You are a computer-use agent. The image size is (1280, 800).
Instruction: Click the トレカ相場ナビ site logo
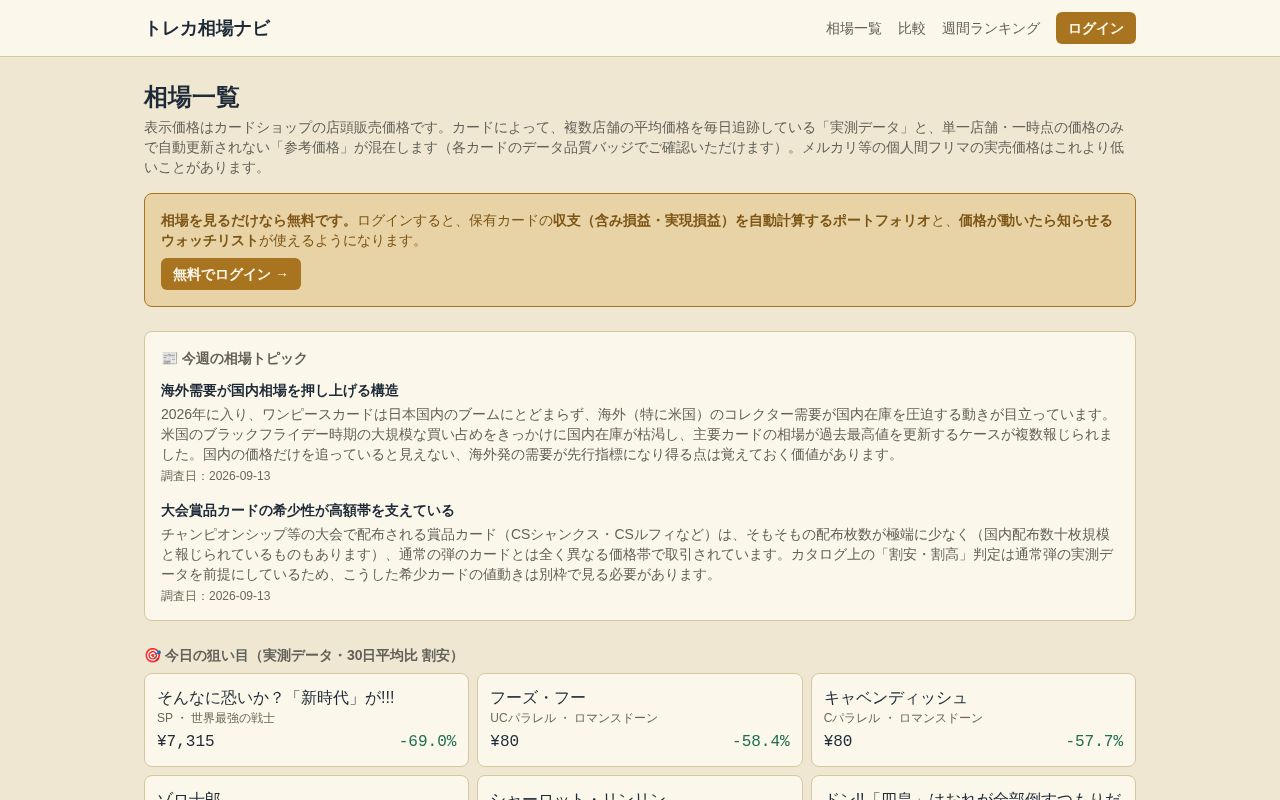[x=207, y=28]
